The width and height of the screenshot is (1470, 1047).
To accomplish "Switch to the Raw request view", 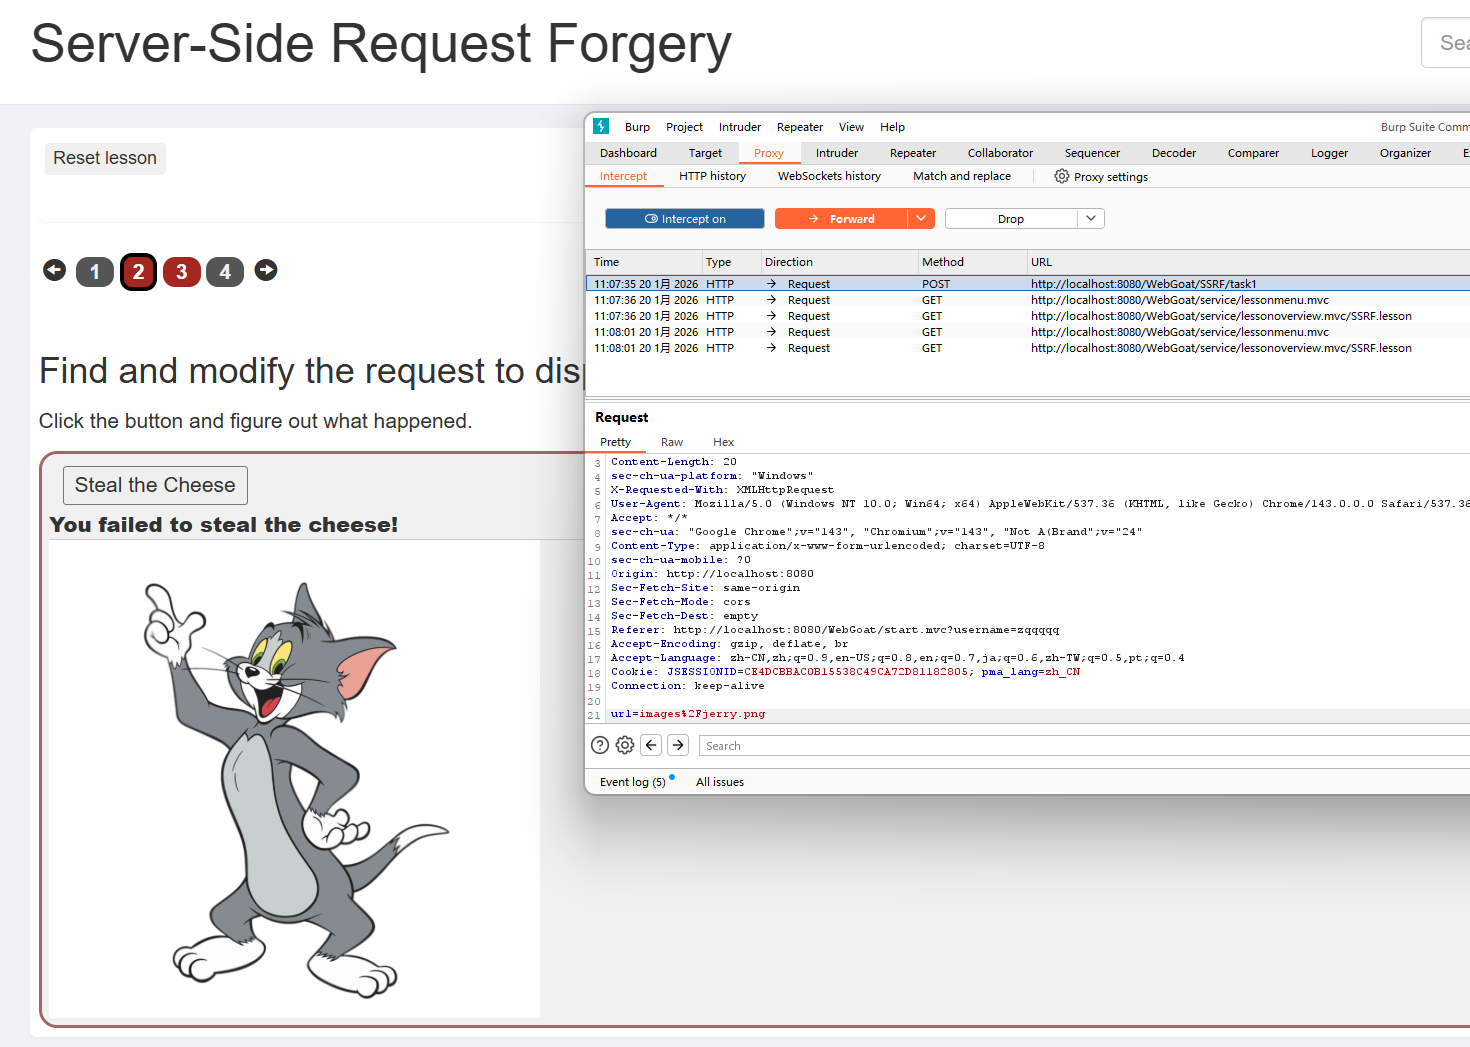I will coord(671,442).
